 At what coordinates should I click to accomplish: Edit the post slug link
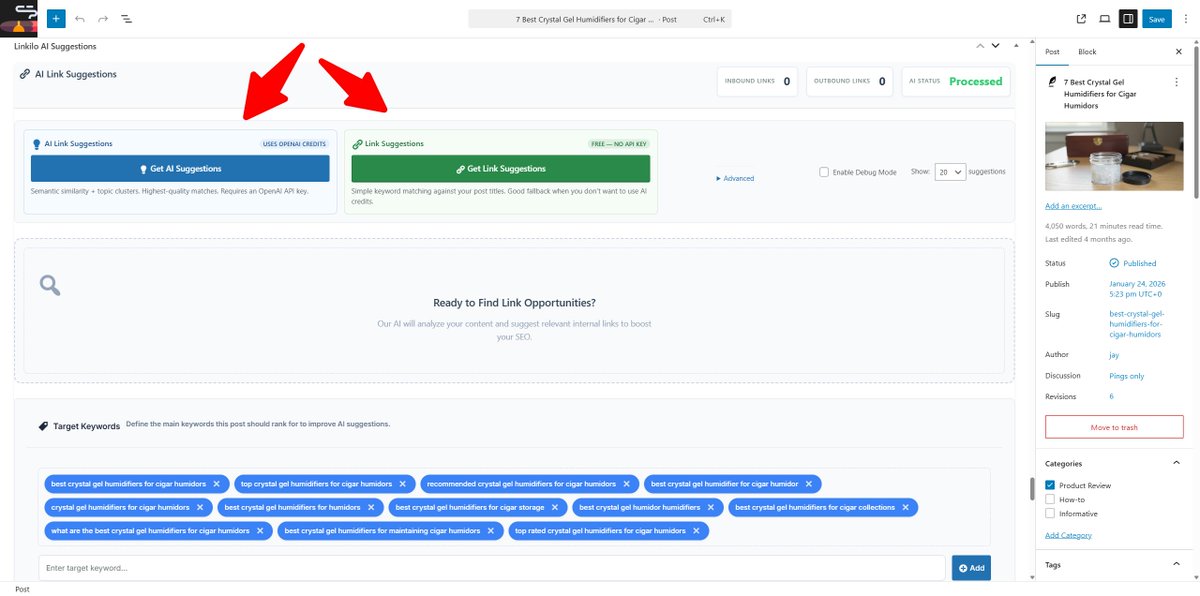[1137, 324]
